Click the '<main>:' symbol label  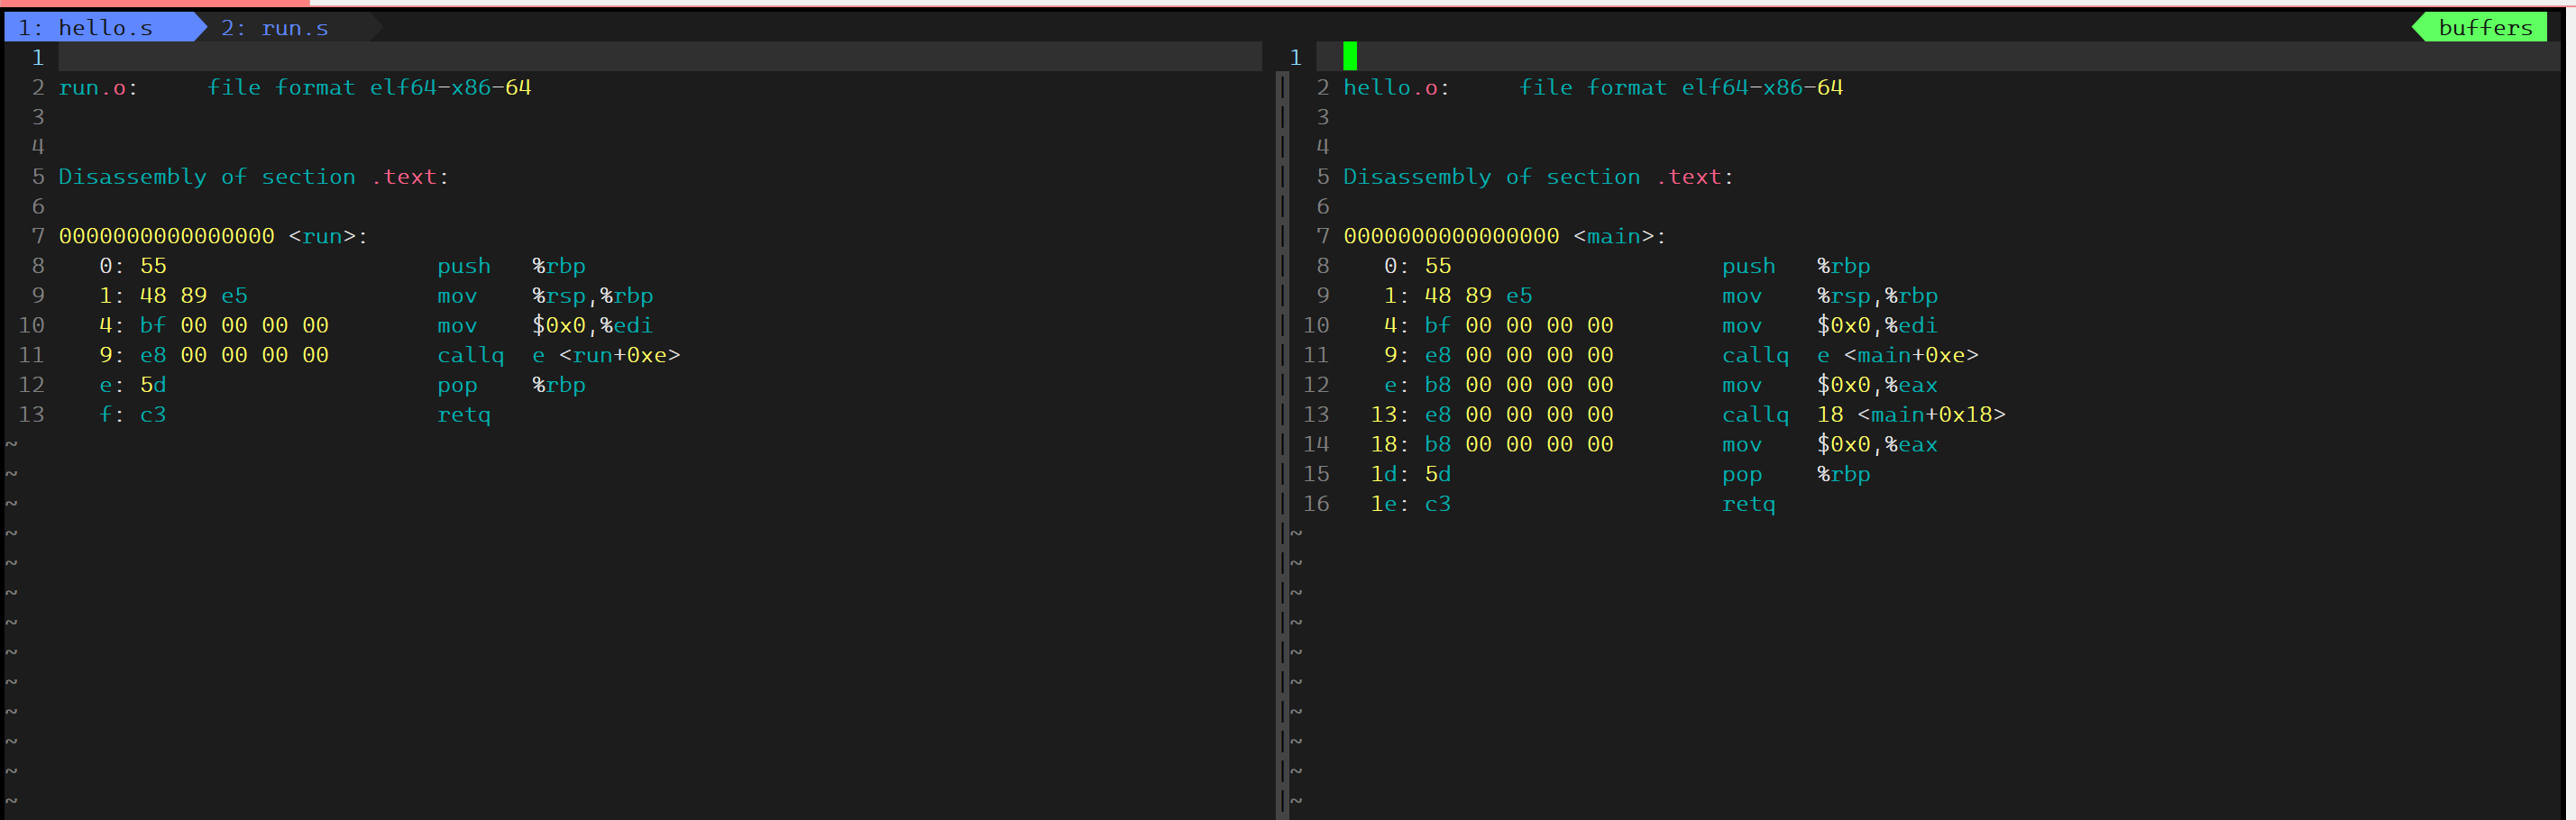click(1620, 237)
